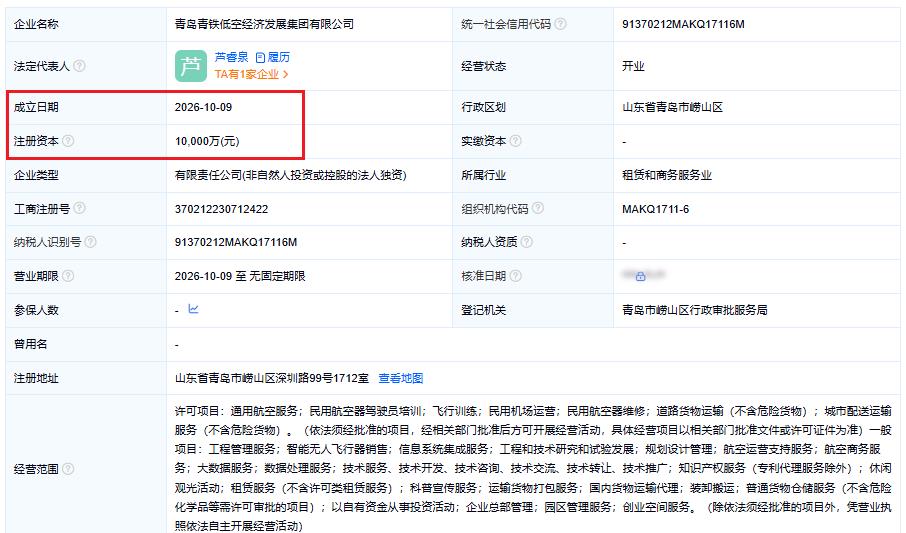906x533 pixels.
Task: Click the 企业类型 label
Action: tap(36, 175)
